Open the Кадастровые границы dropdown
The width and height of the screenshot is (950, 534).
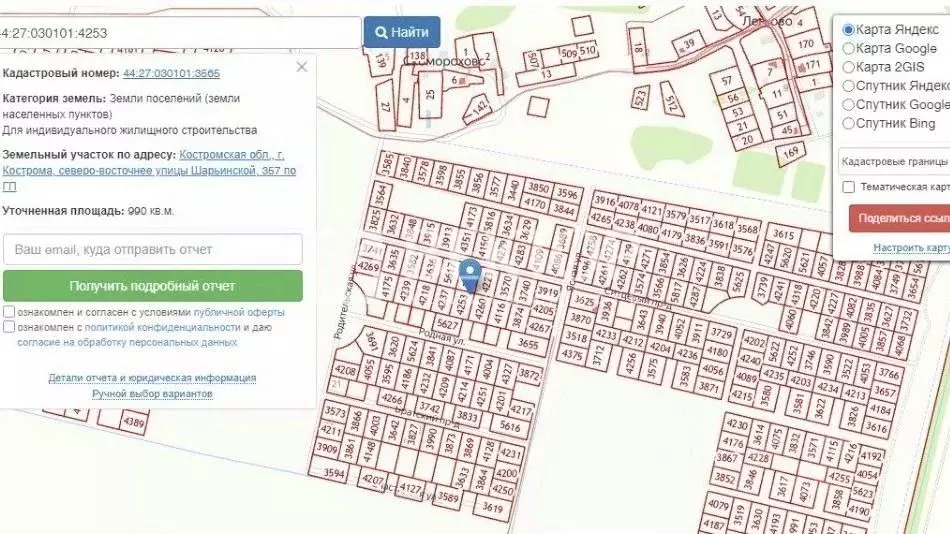pyautogui.click(x=894, y=161)
